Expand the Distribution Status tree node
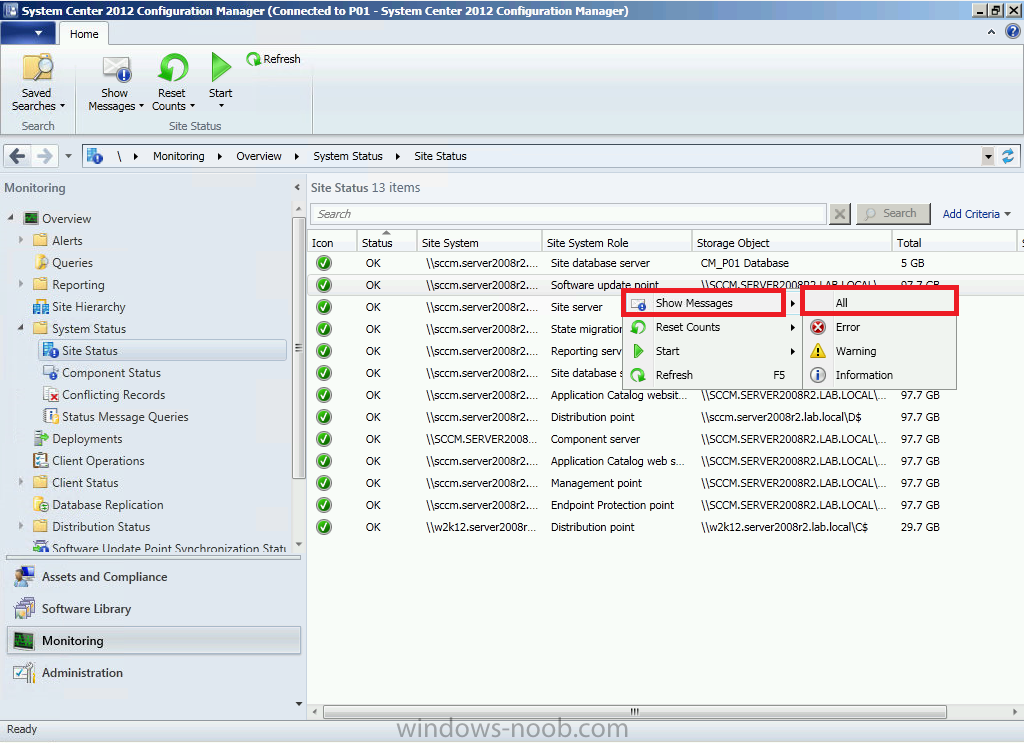 click(x=21, y=526)
